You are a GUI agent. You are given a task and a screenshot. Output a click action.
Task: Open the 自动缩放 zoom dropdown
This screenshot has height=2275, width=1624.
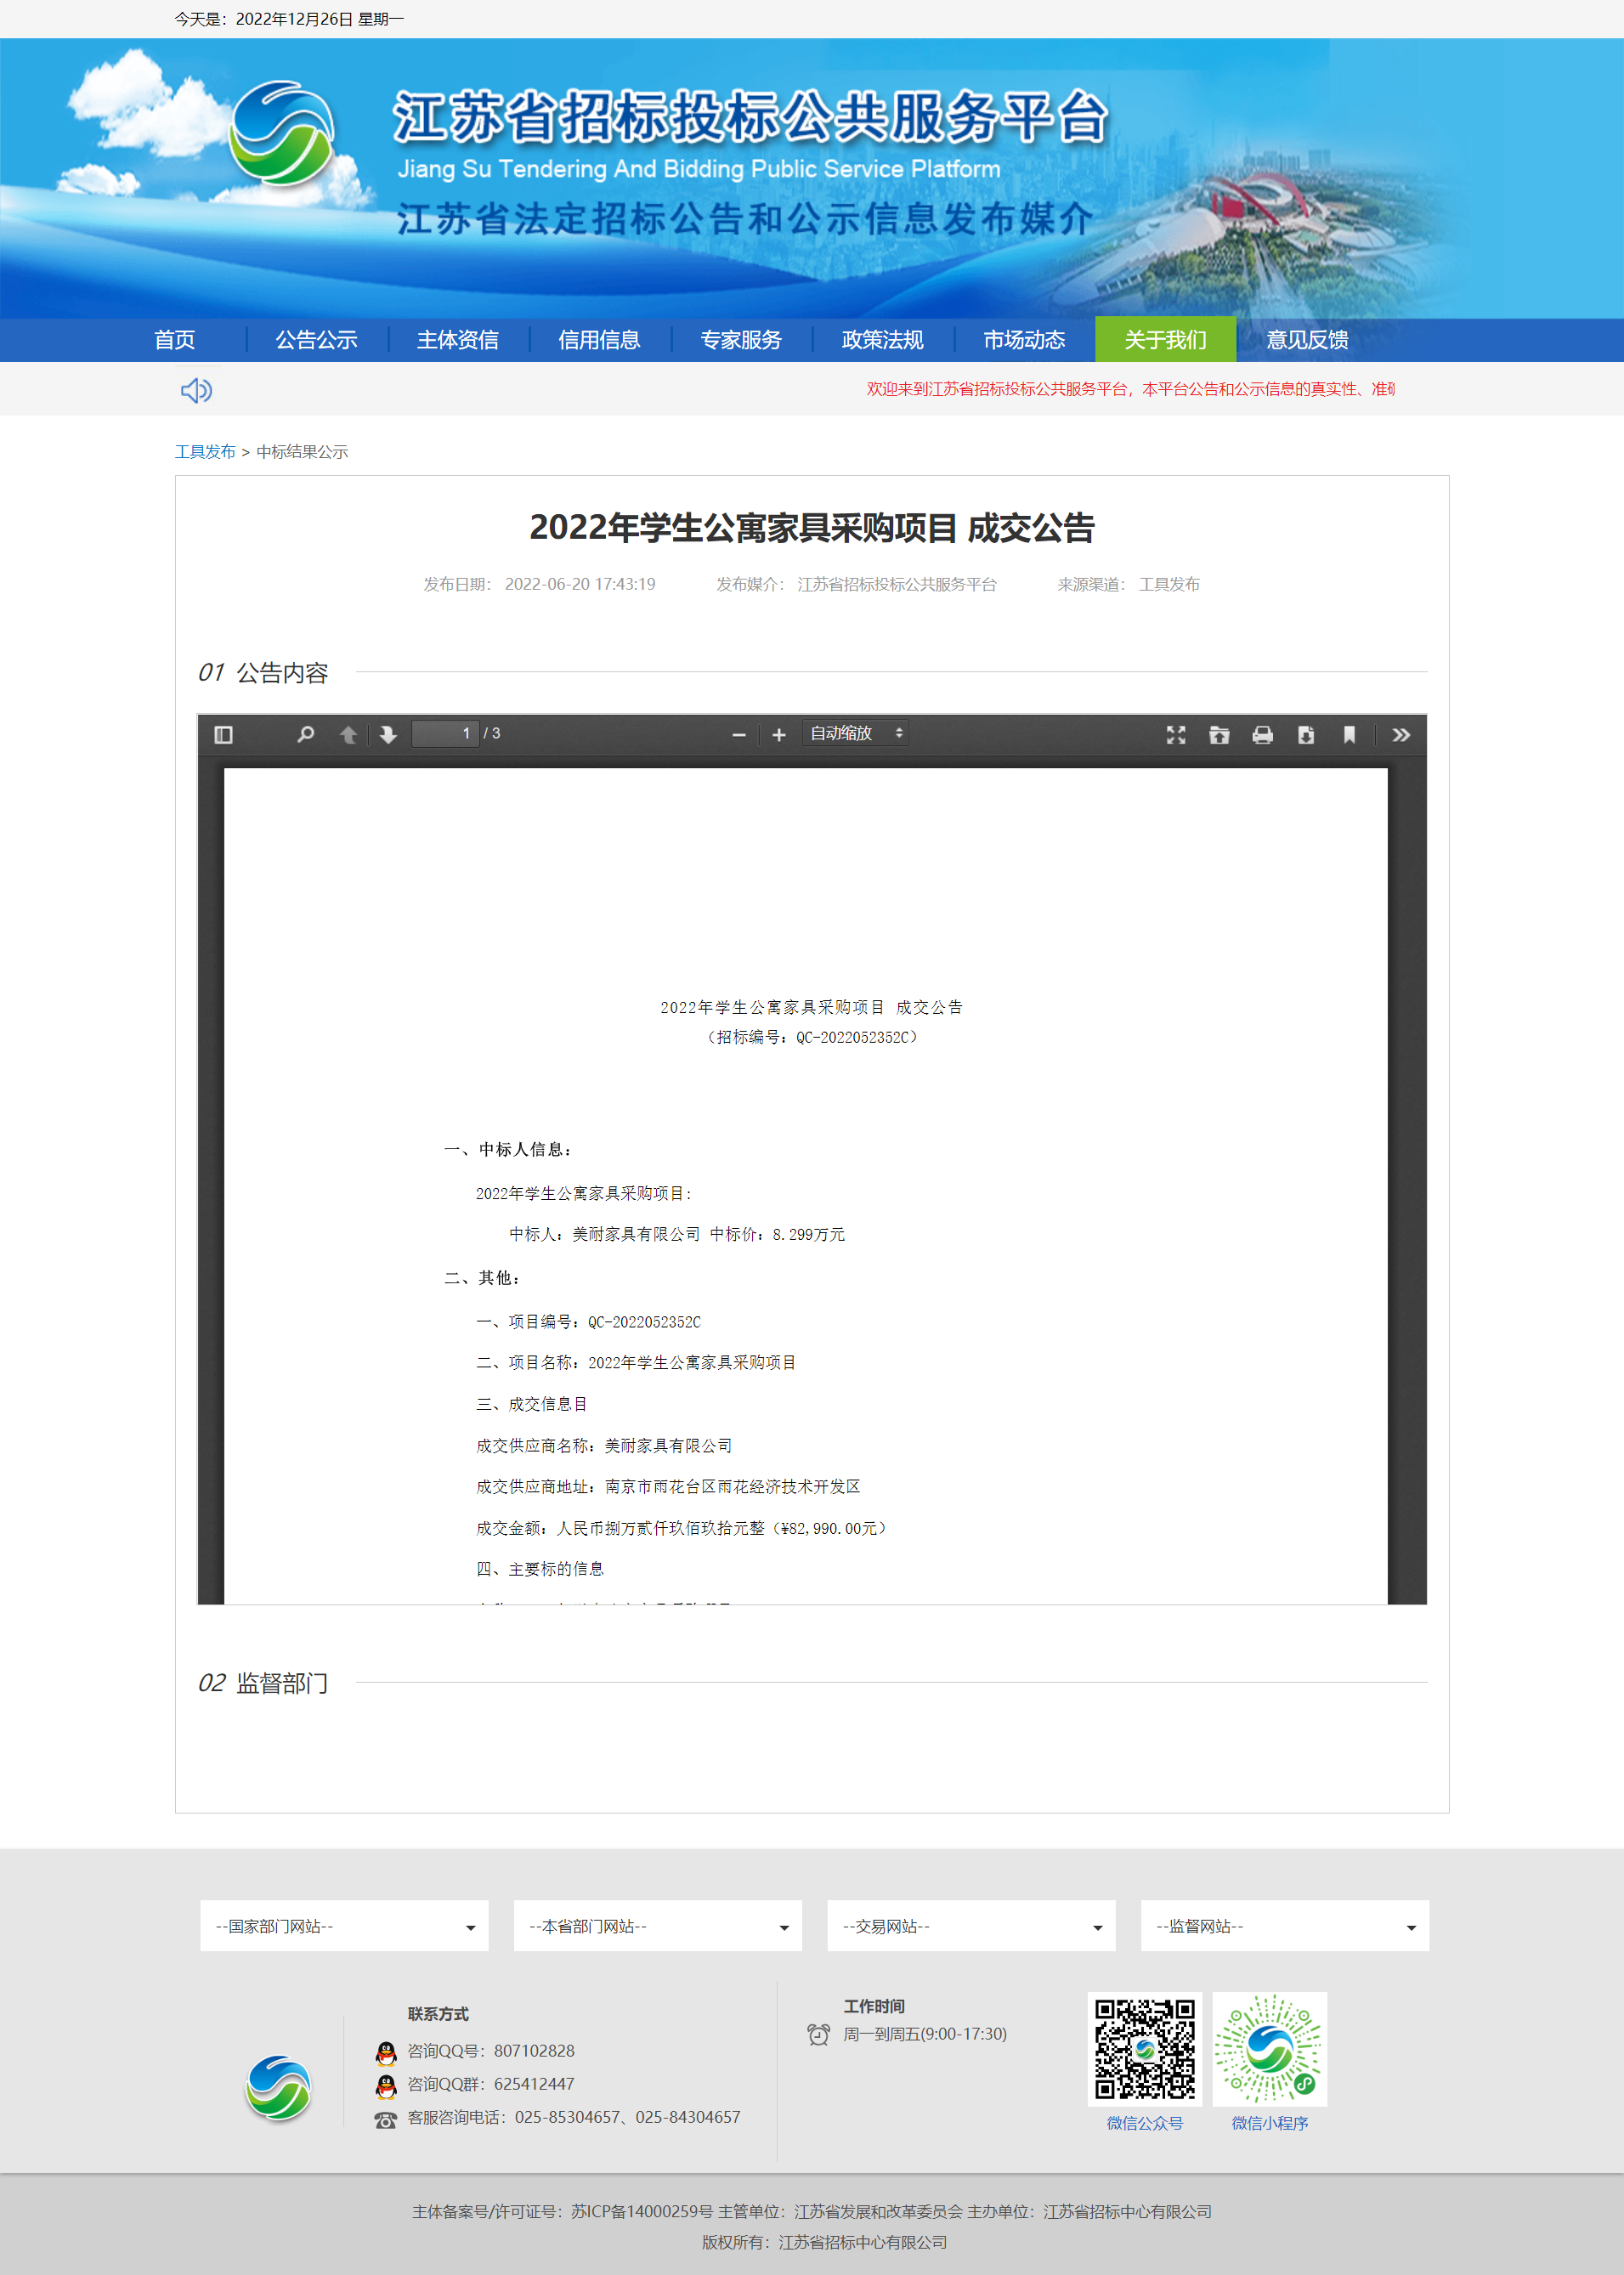[x=855, y=733]
